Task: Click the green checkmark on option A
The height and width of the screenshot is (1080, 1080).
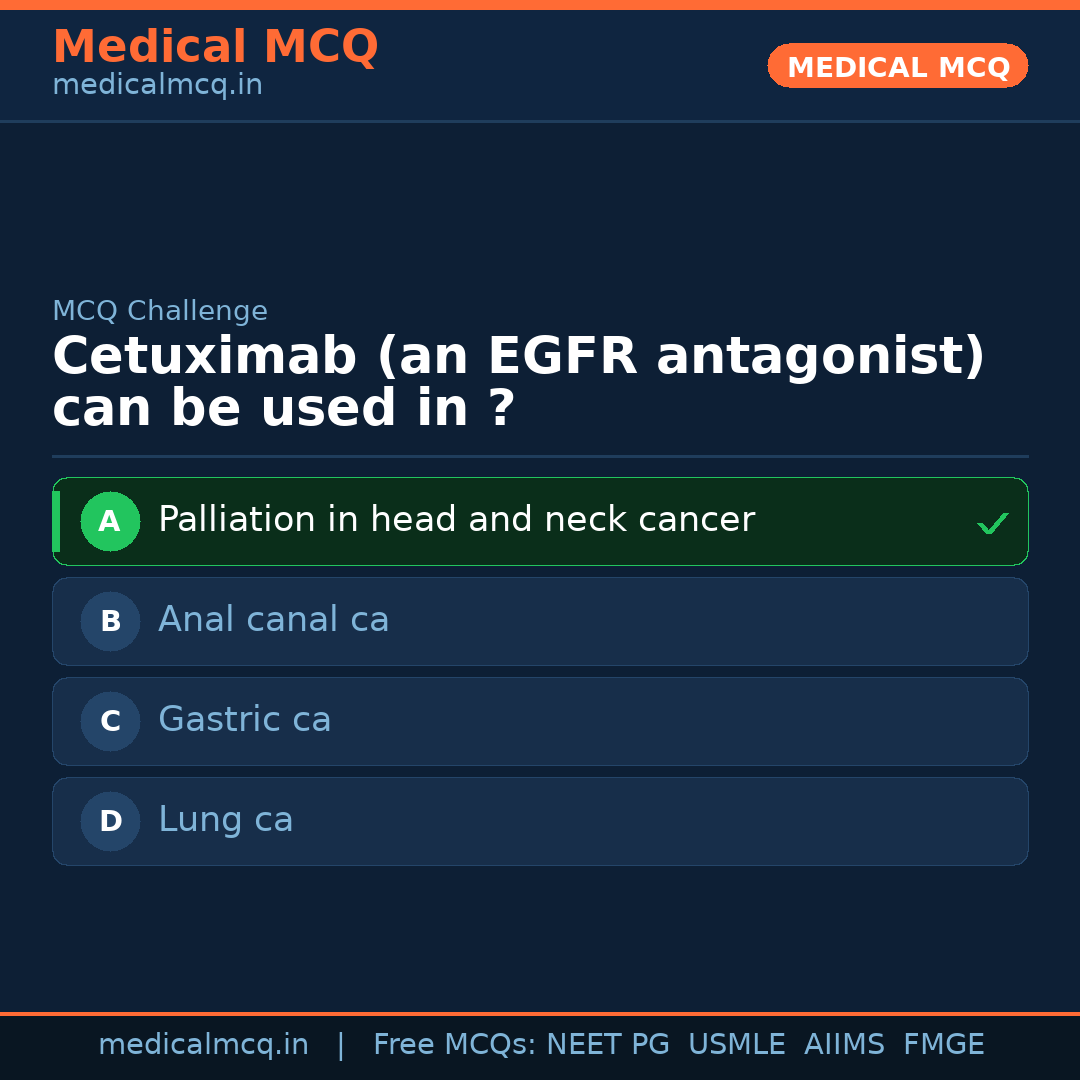Action: [992, 523]
